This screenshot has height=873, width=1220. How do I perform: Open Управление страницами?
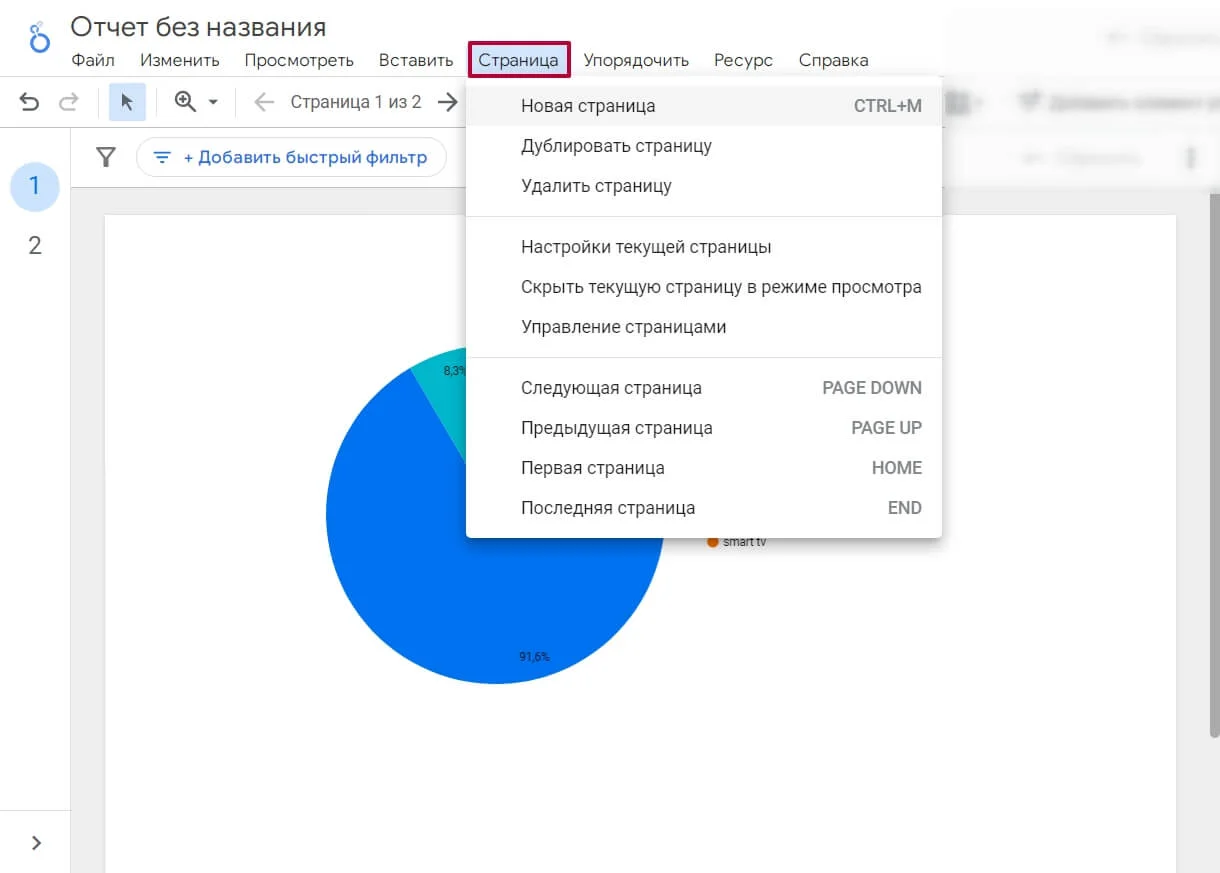[x=704, y=327]
